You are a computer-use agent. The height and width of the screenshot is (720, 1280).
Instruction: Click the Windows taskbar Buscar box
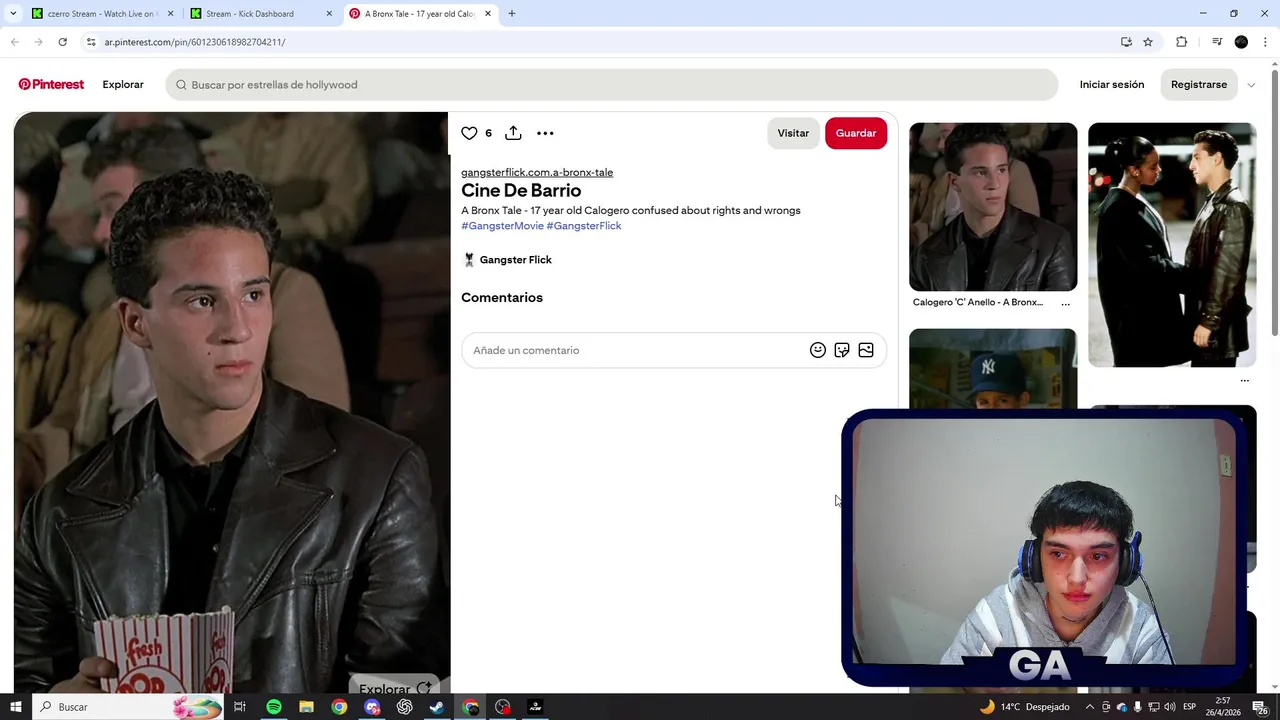130,707
